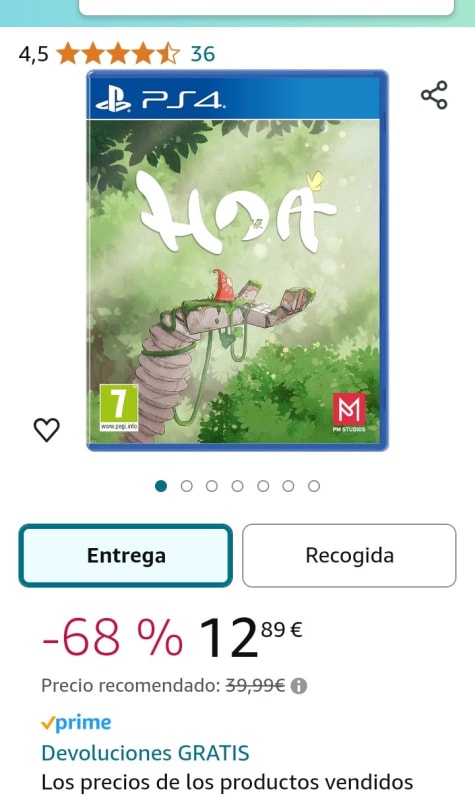This screenshot has width=475, height=798.
Task: Tap the PS4 logo on cover
Action: coord(160,100)
